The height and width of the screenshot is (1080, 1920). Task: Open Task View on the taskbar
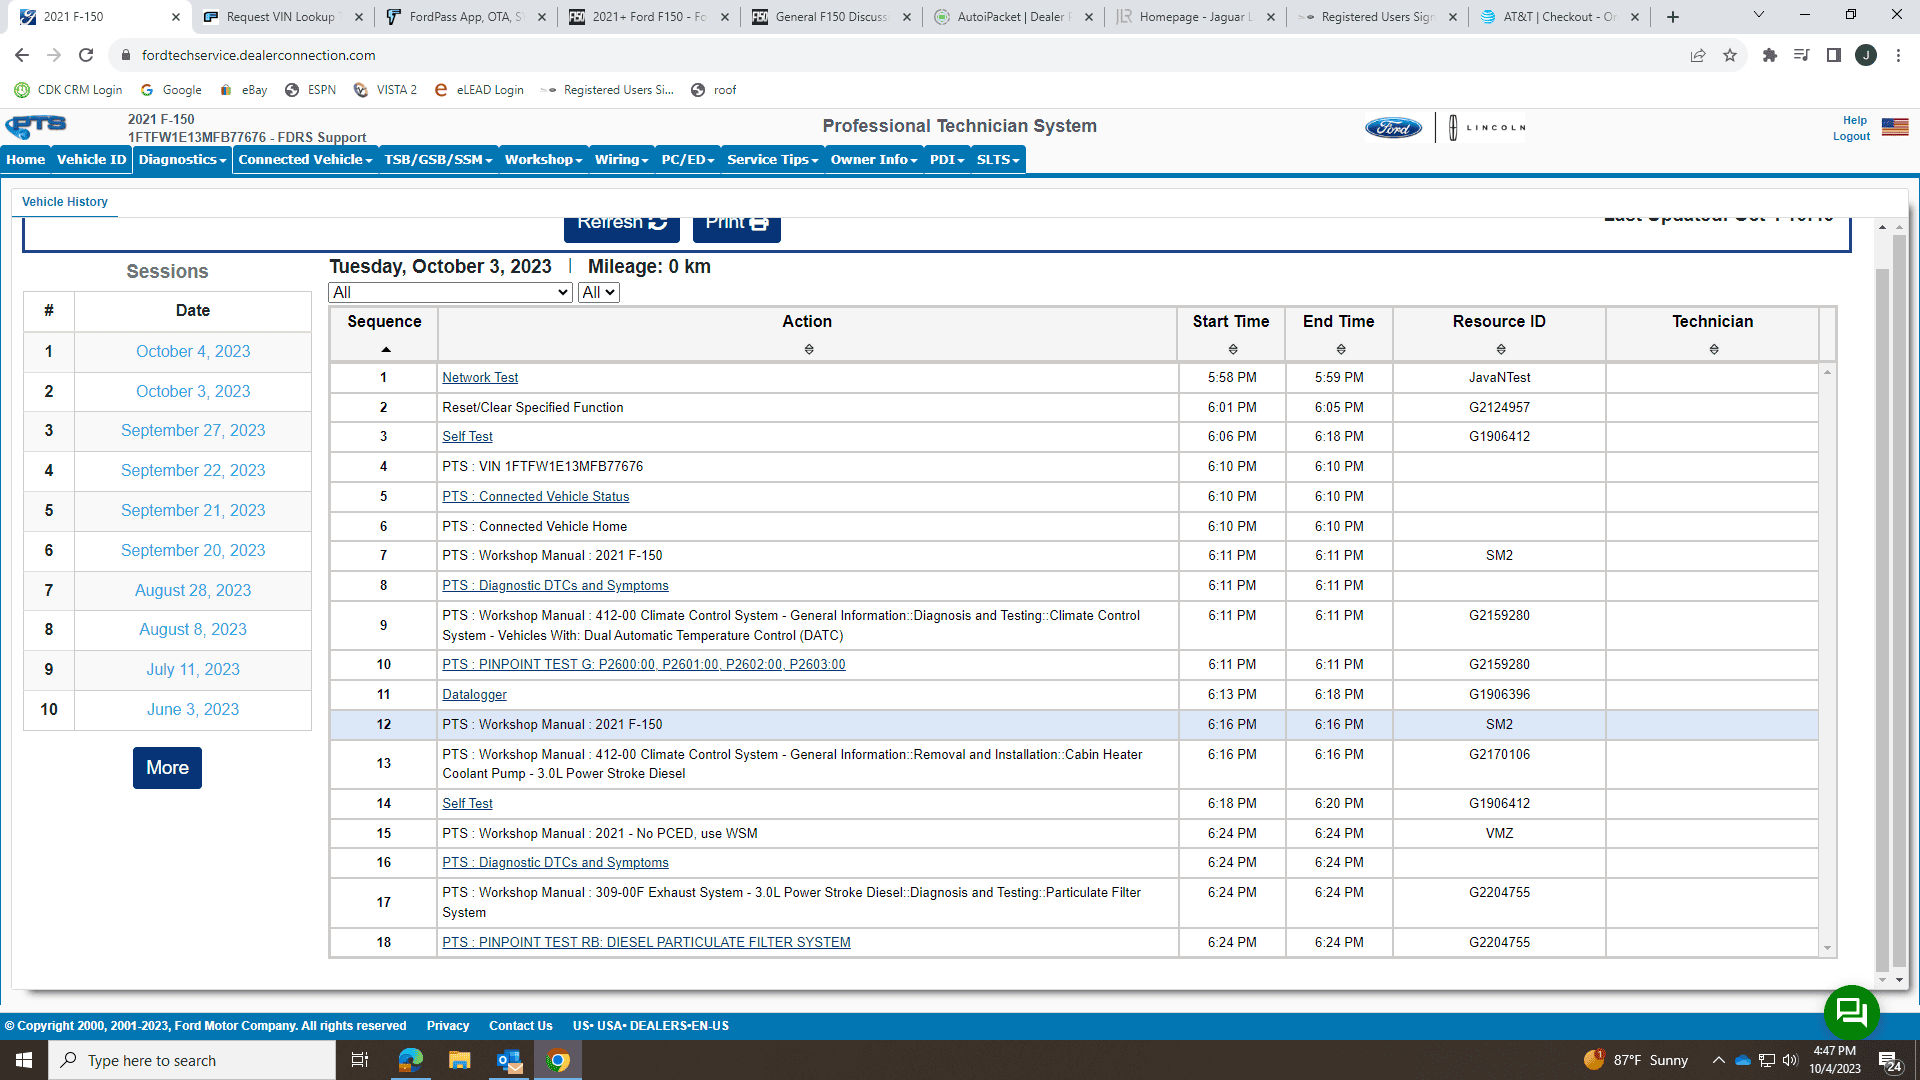pyautogui.click(x=360, y=1060)
